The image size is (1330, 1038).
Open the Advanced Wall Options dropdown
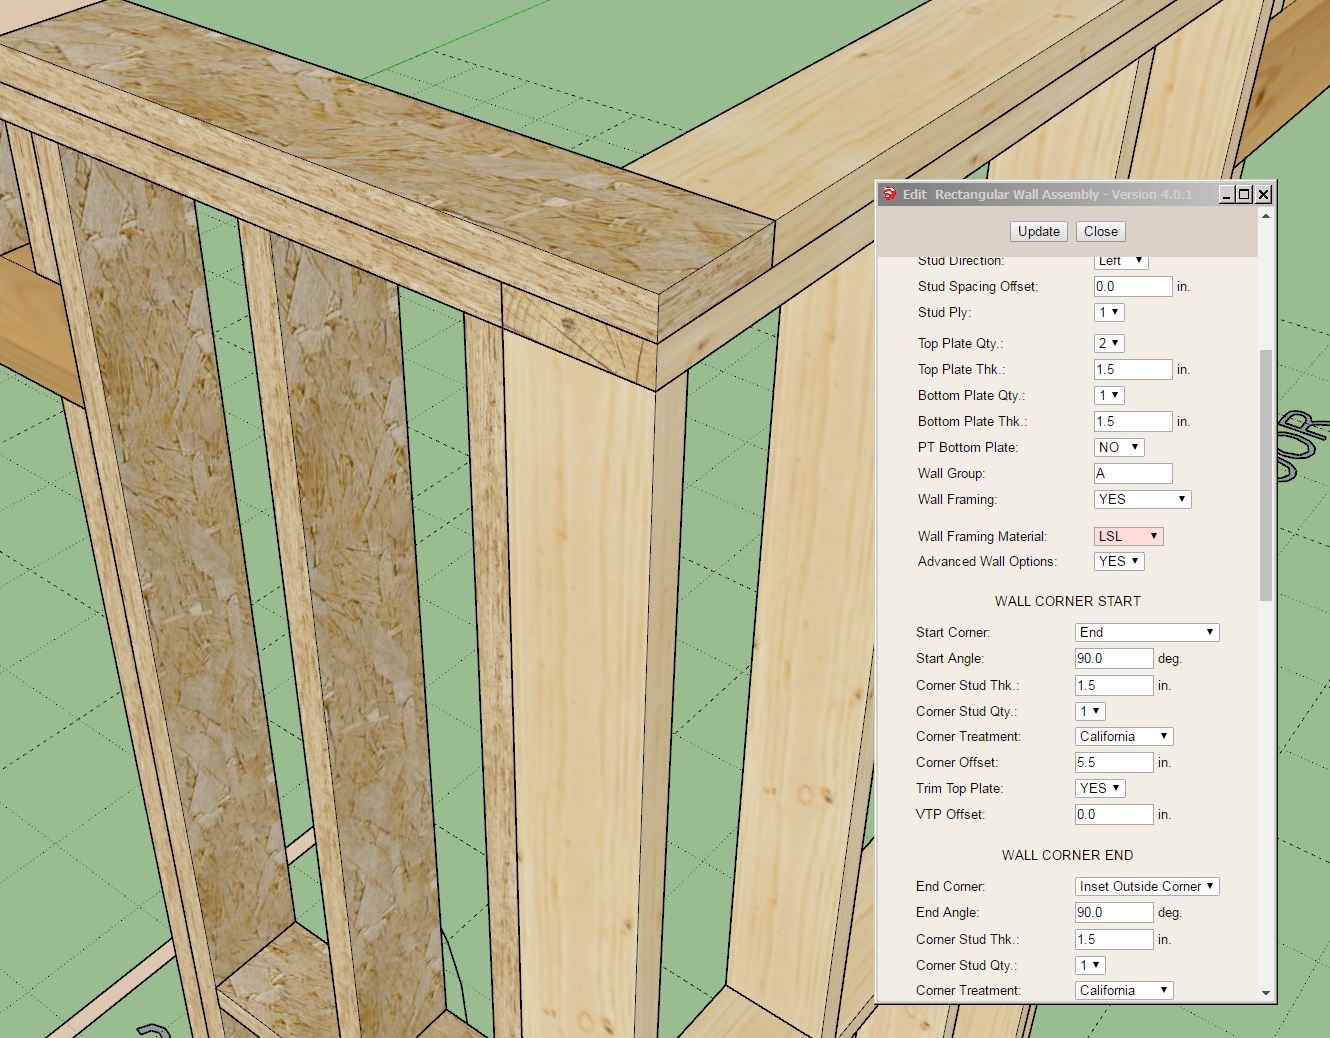(1119, 561)
